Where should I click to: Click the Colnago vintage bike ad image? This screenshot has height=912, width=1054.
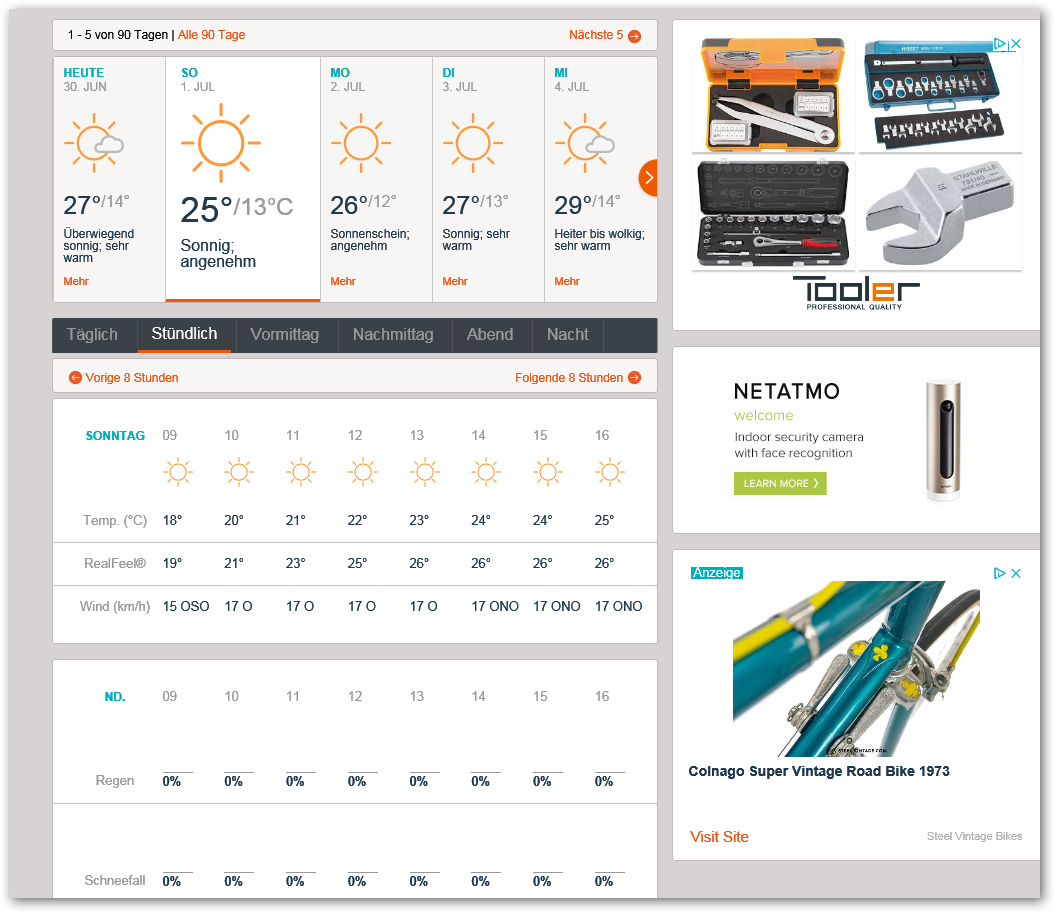point(856,668)
